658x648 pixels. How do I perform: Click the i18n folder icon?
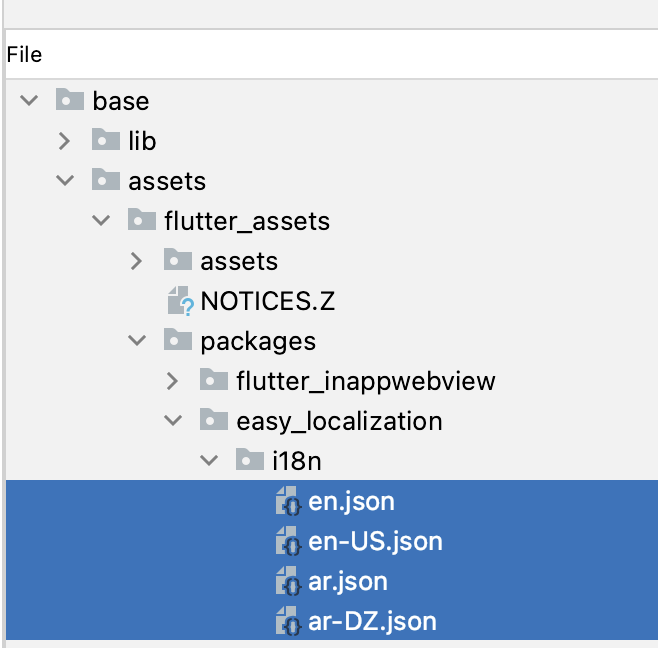(250, 459)
